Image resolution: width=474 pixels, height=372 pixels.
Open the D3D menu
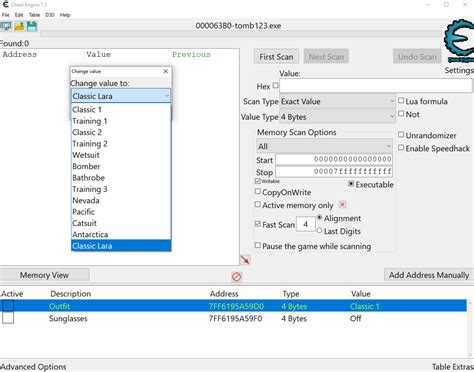coord(50,15)
